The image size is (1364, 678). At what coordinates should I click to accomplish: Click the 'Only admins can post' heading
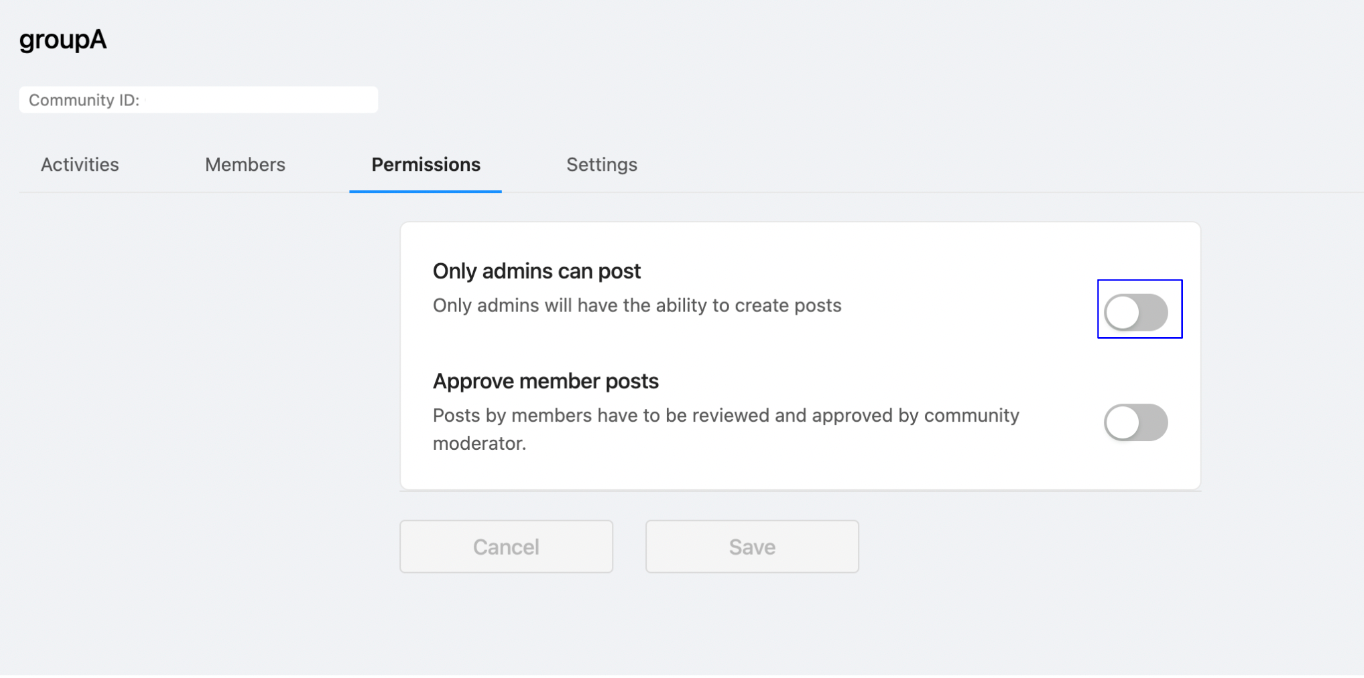(537, 271)
